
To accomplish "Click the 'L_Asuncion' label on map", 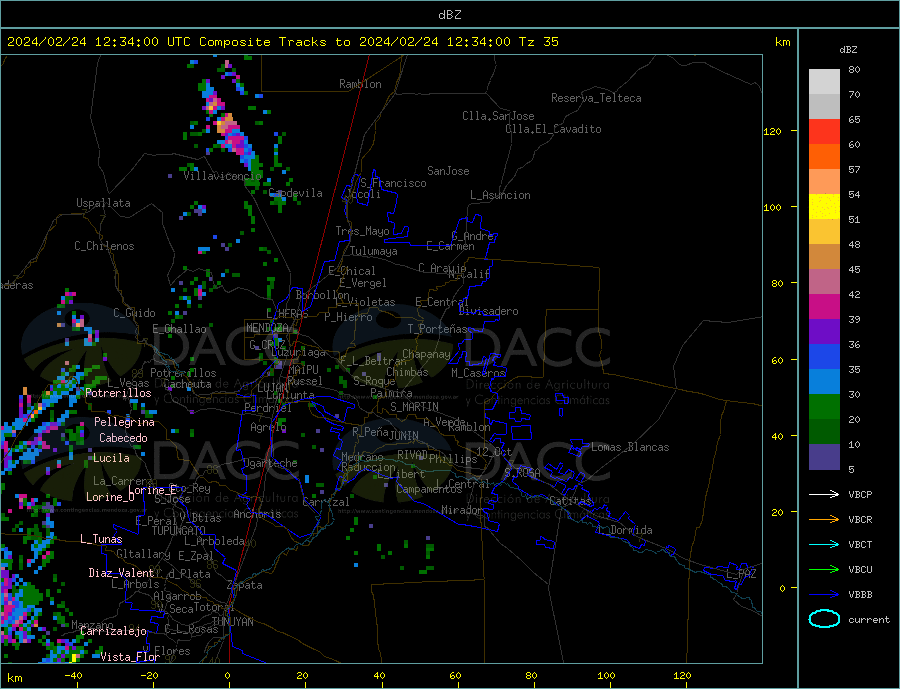I will (x=500, y=195).
